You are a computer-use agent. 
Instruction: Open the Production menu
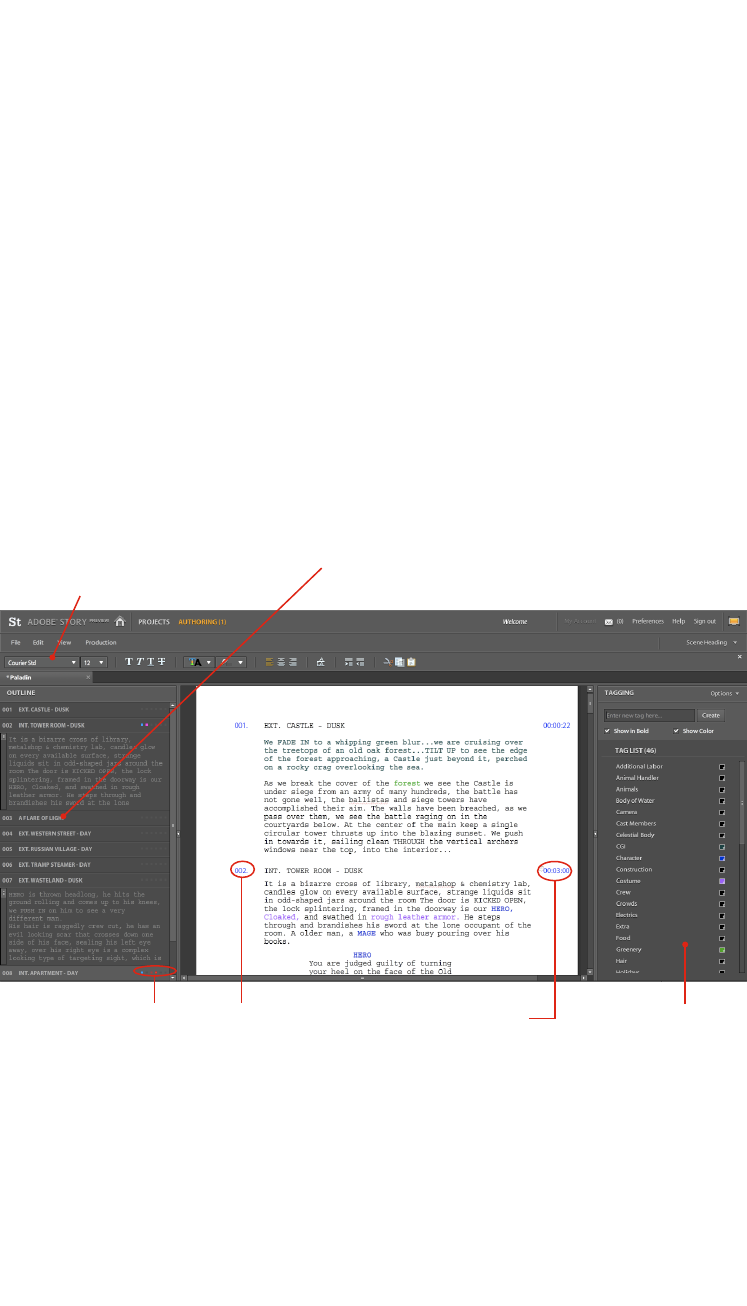(101, 642)
